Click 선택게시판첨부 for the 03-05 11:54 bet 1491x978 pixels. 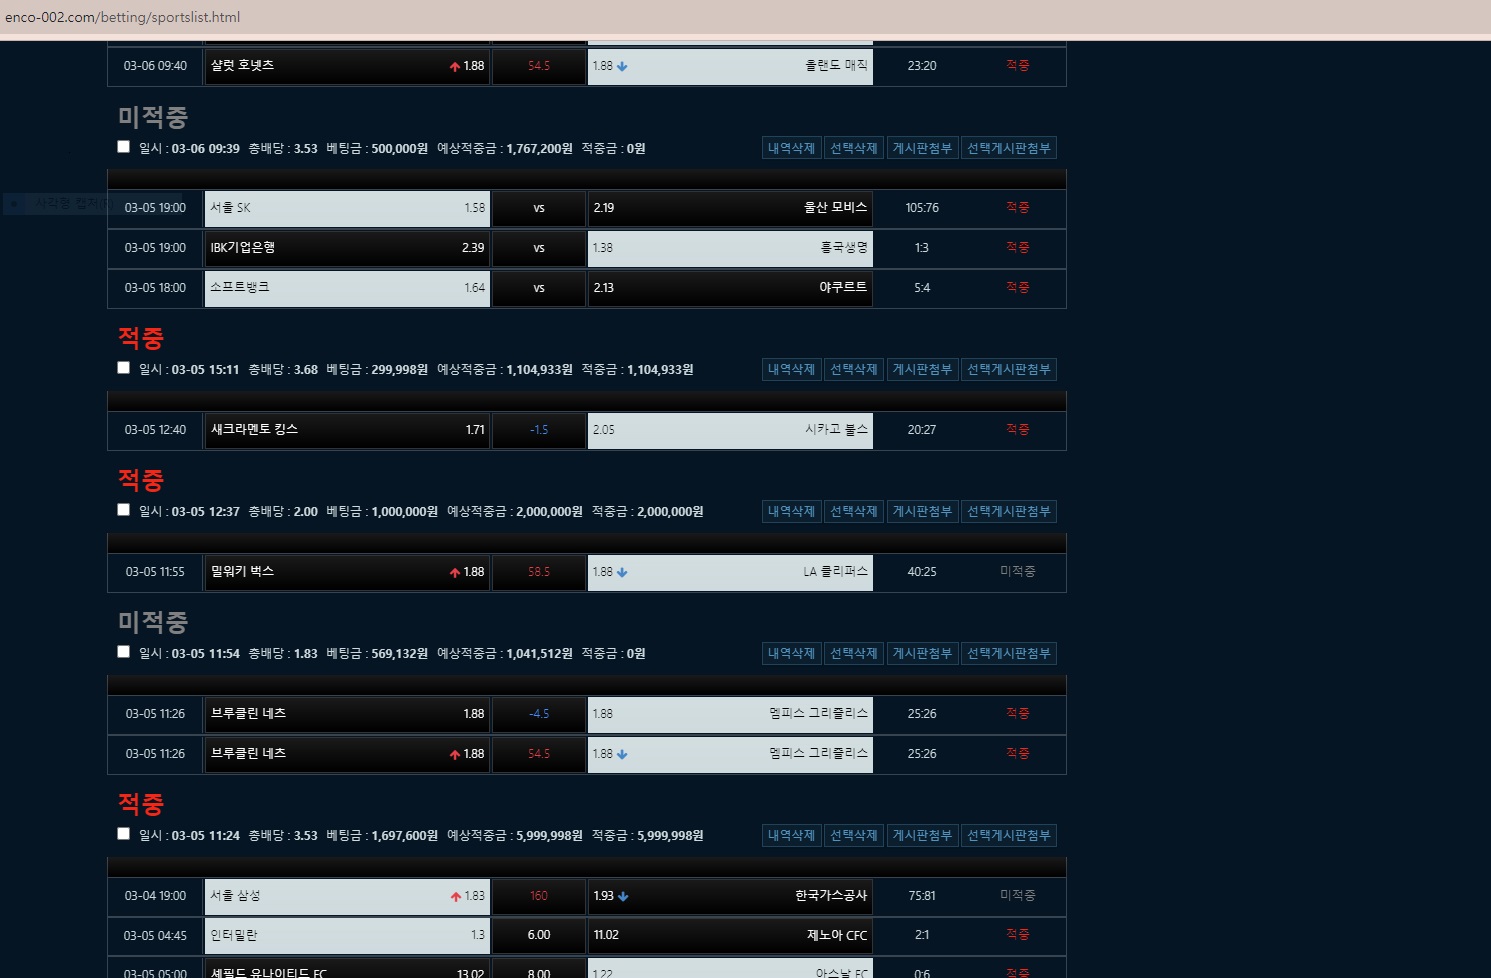click(x=1008, y=654)
